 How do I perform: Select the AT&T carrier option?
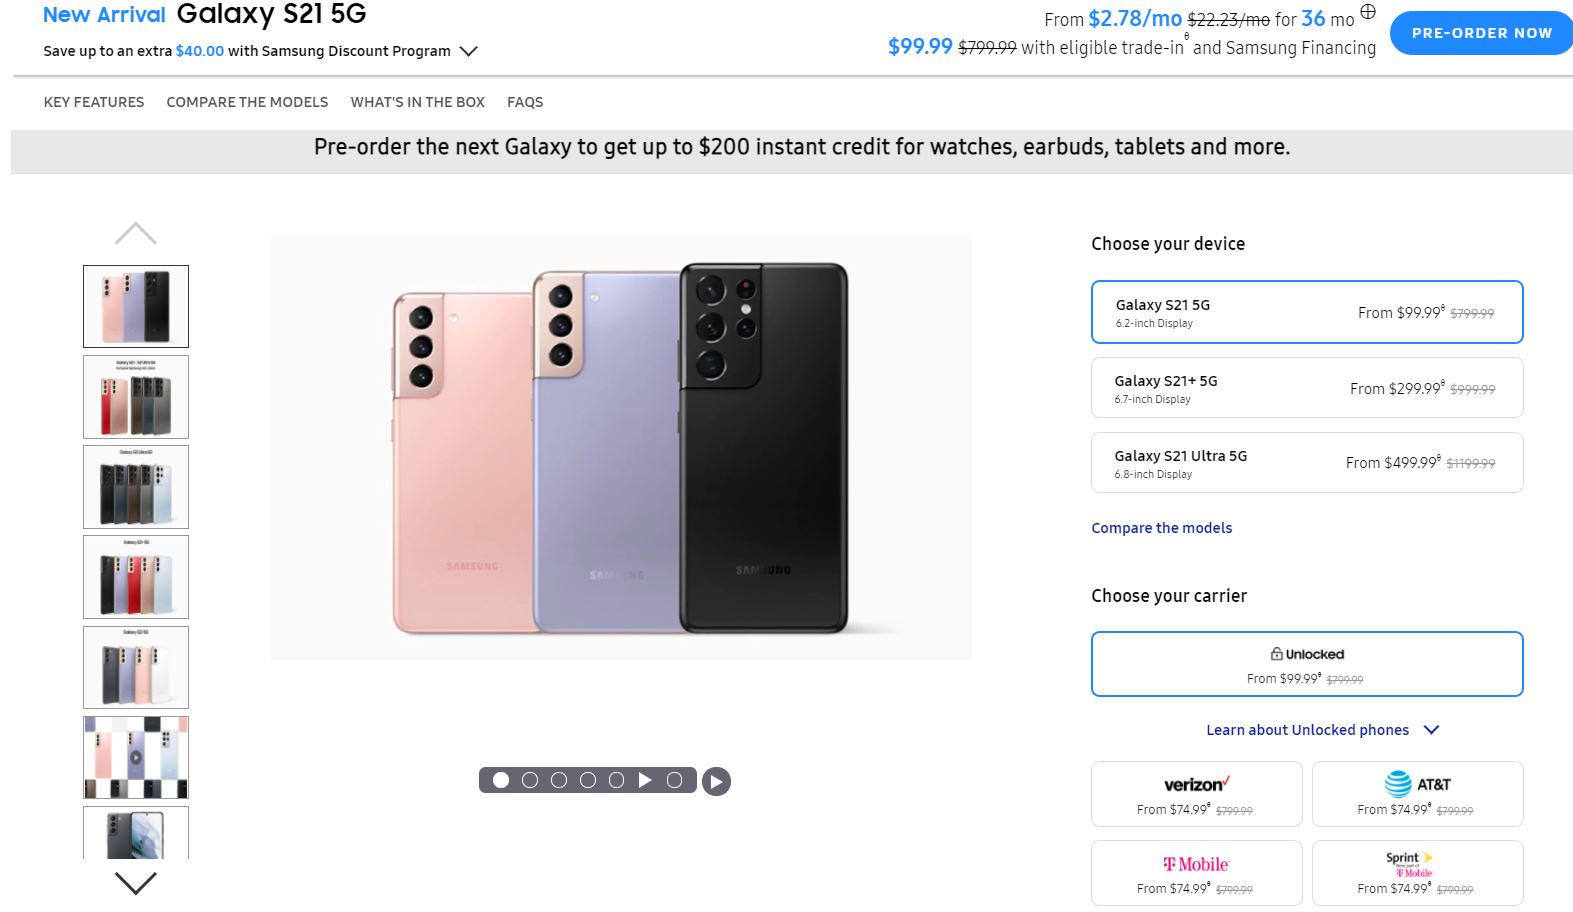pos(1417,794)
